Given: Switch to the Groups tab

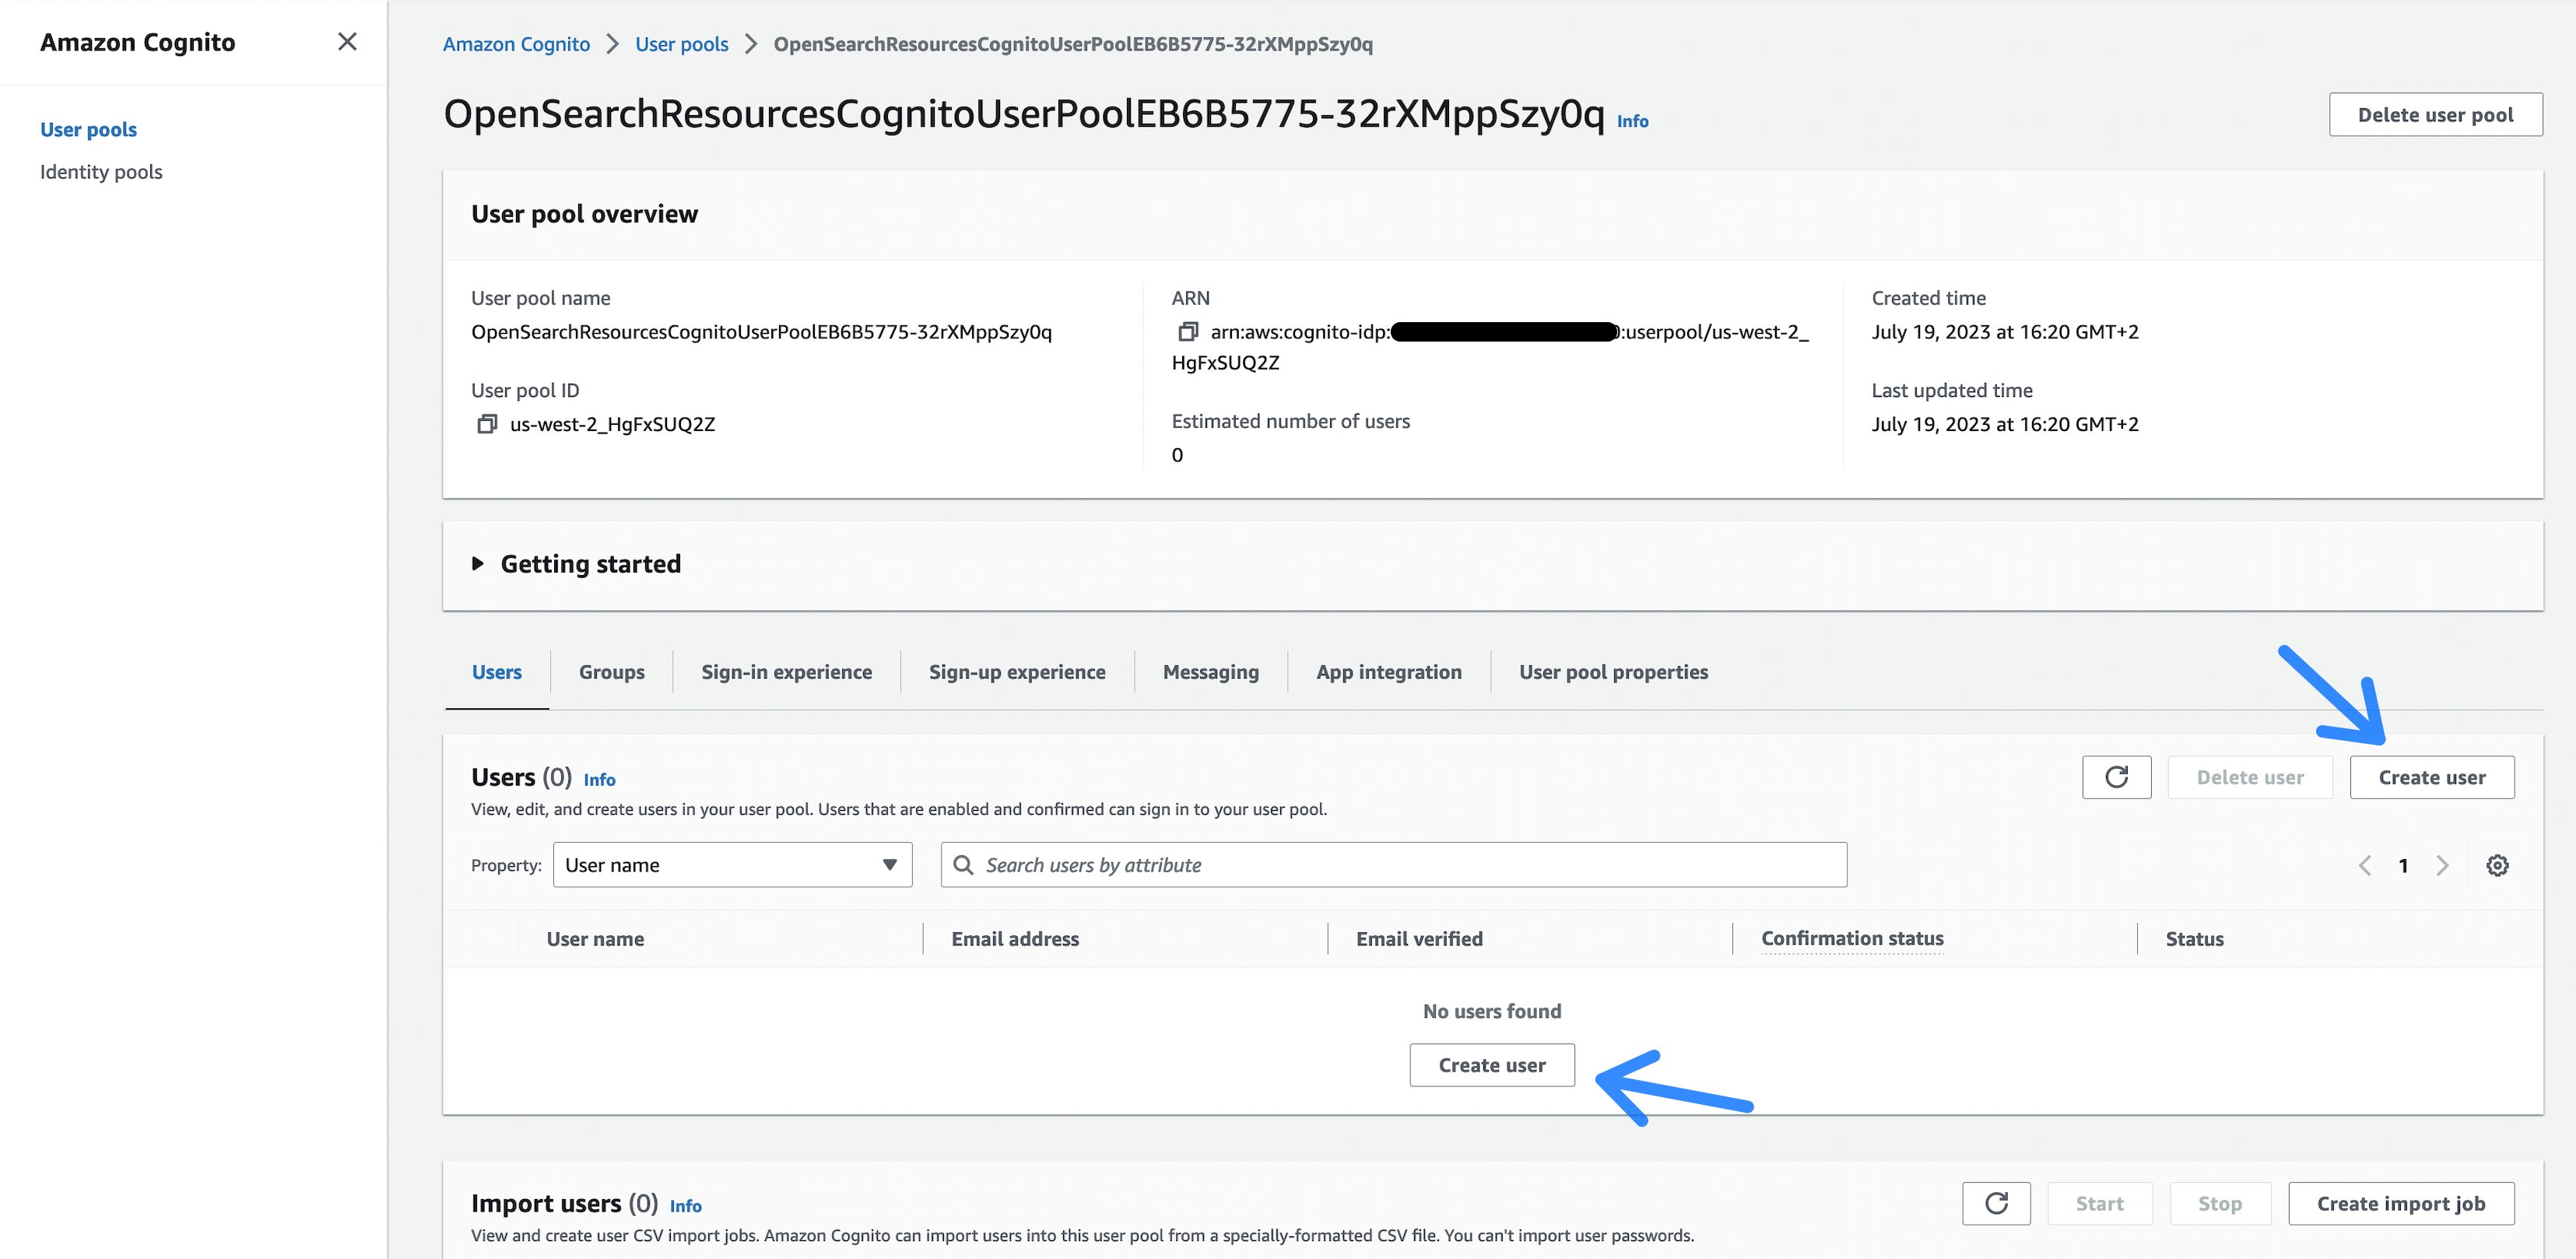Looking at the screenshot, I should 612,672.
